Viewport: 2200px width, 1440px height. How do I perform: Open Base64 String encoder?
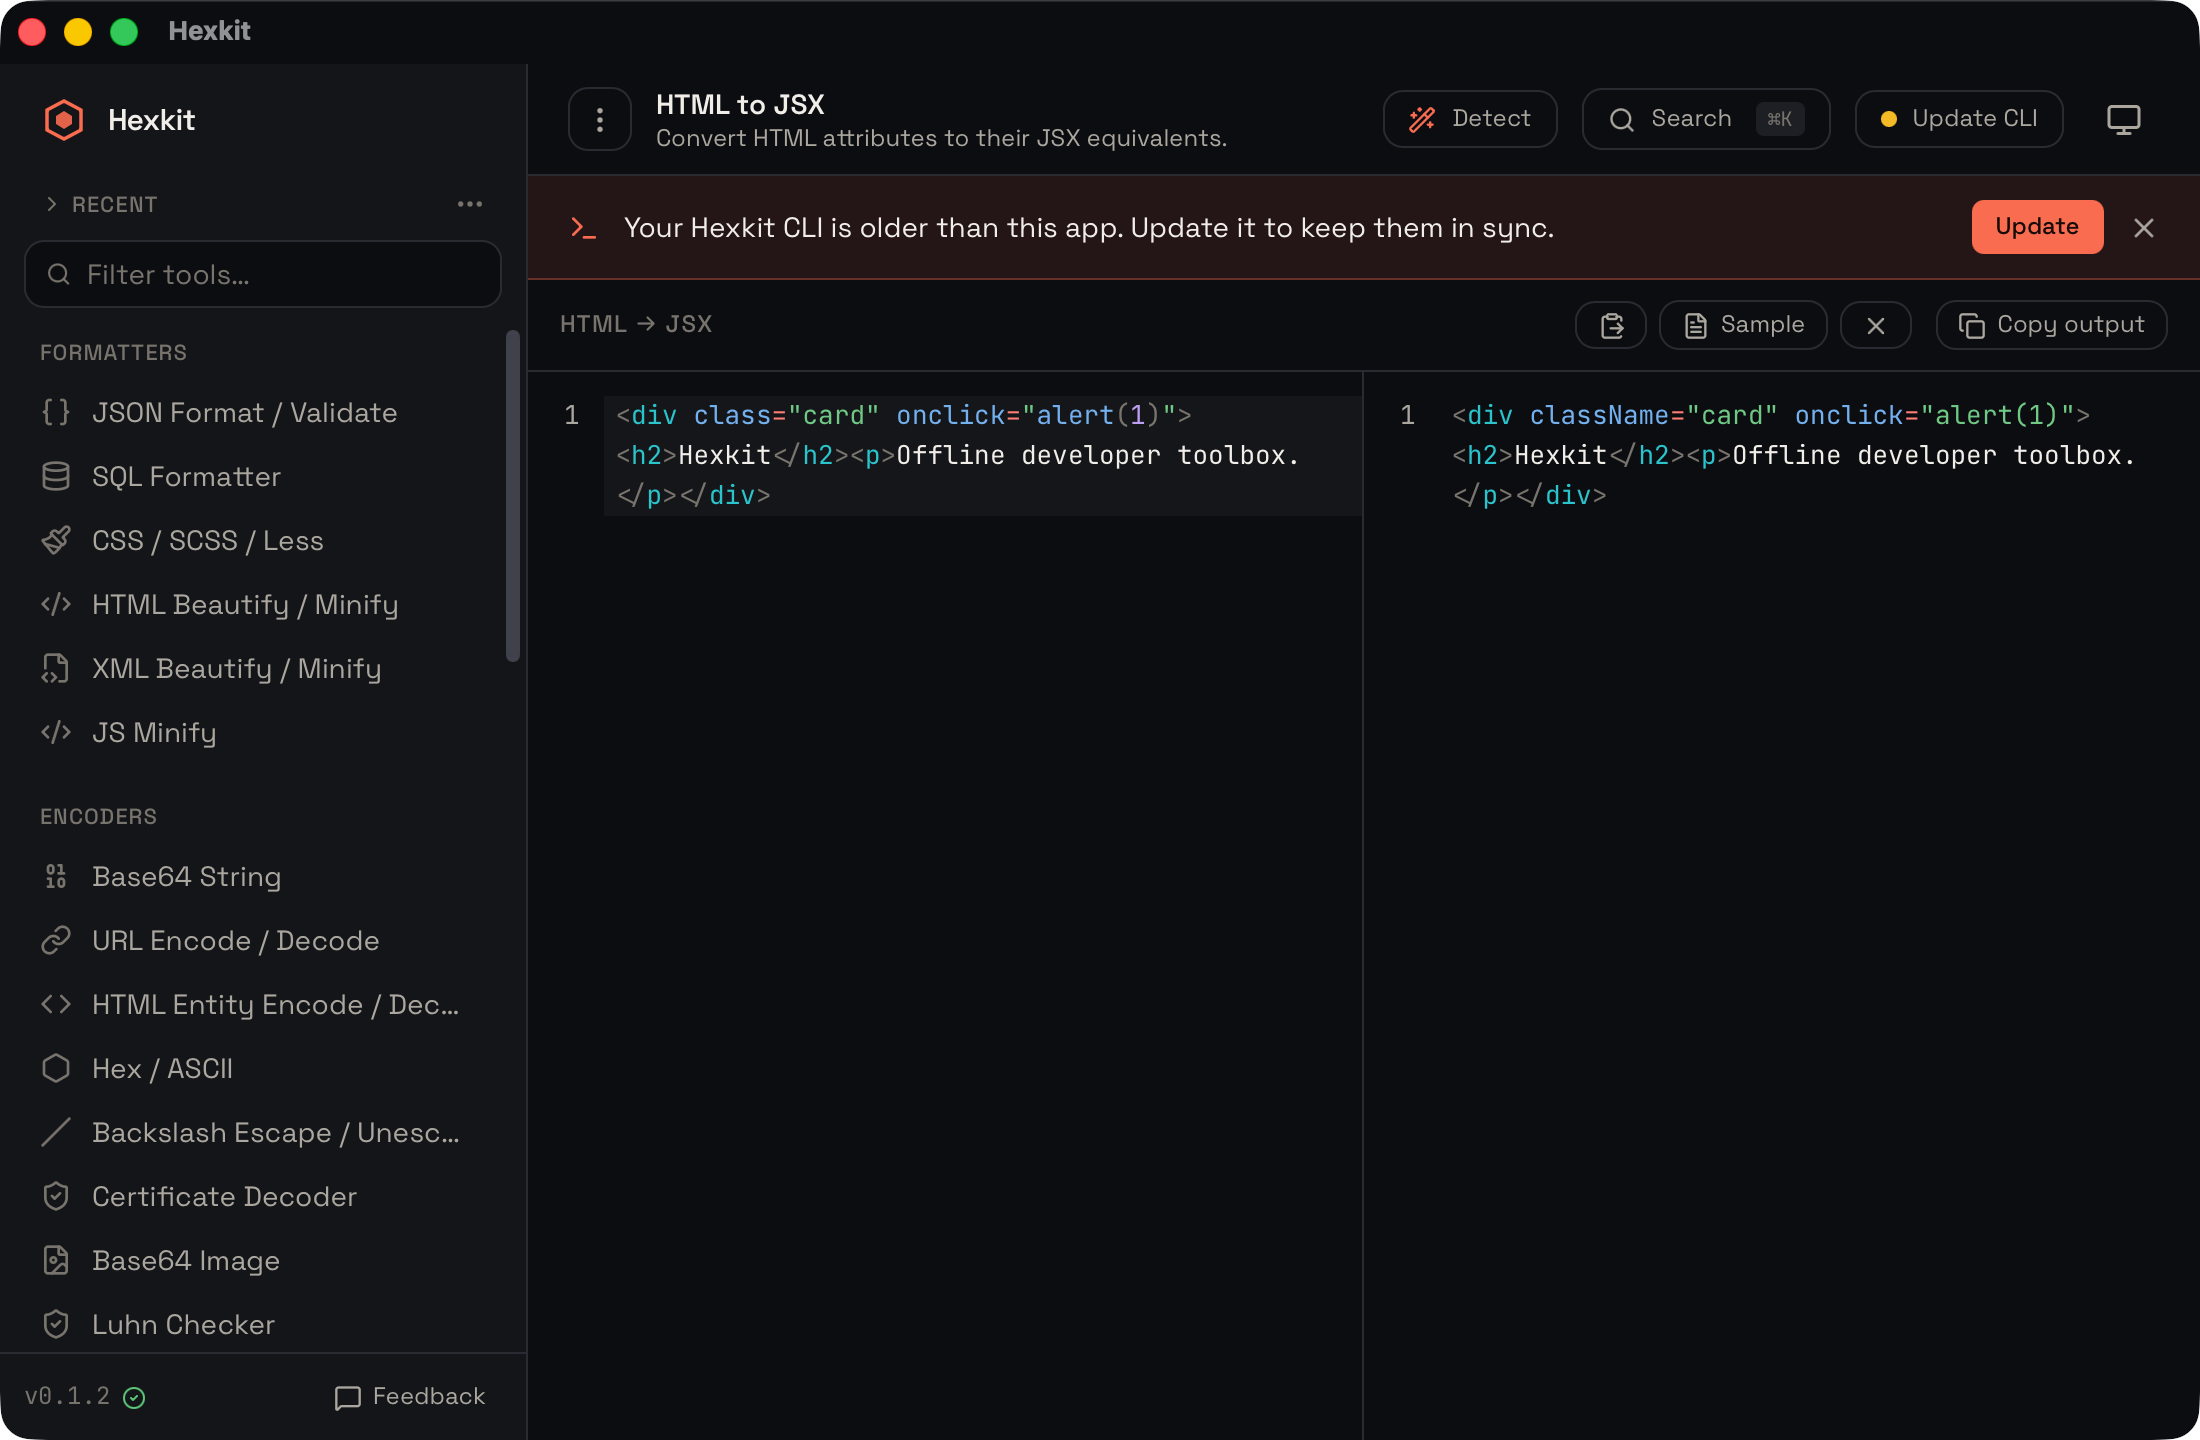point(263,876)
